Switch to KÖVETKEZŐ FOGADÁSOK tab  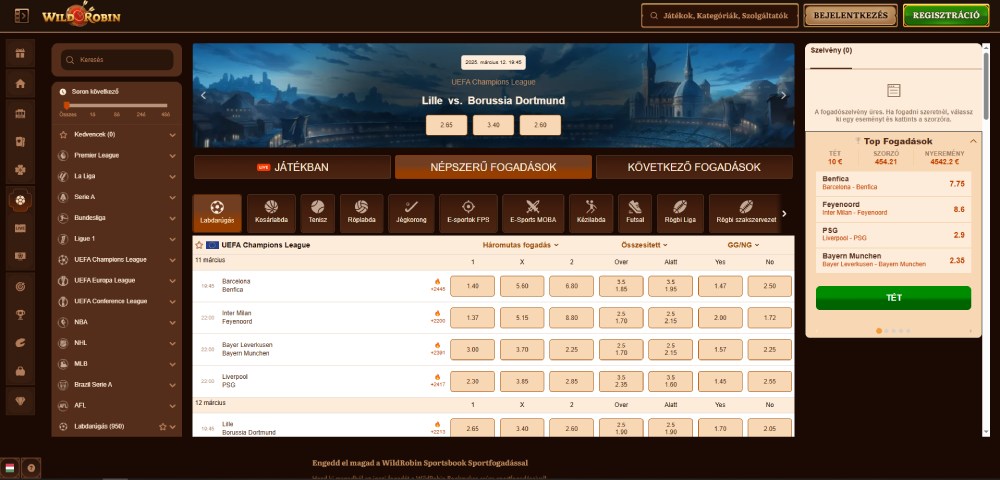tap(694, 167)
